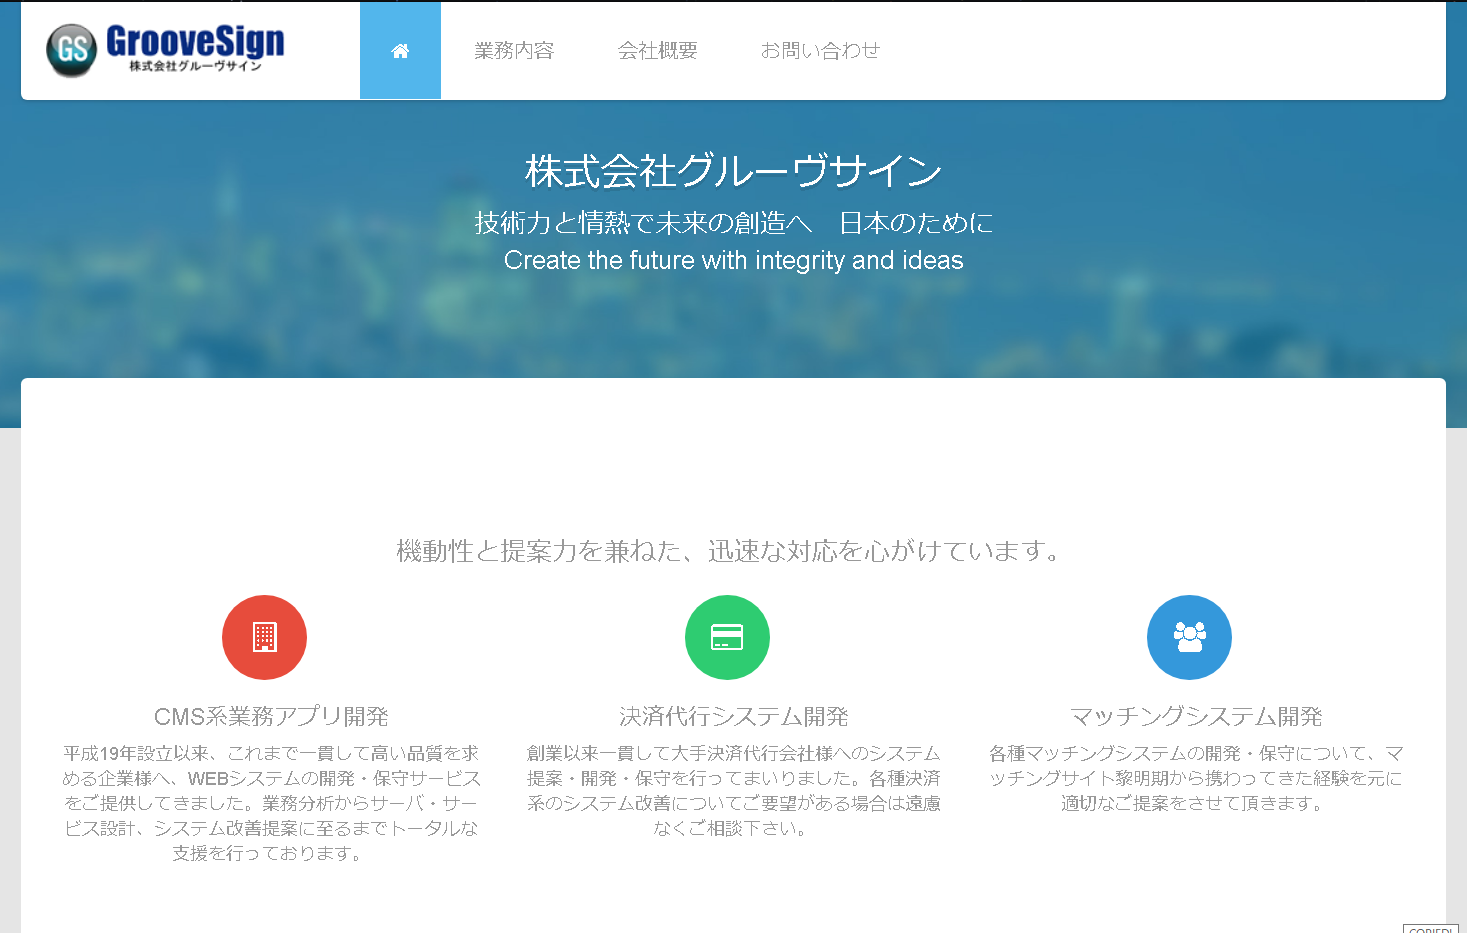Click the Home icon in the navigation bar
1467x933 pixels.
coord(400,51)
